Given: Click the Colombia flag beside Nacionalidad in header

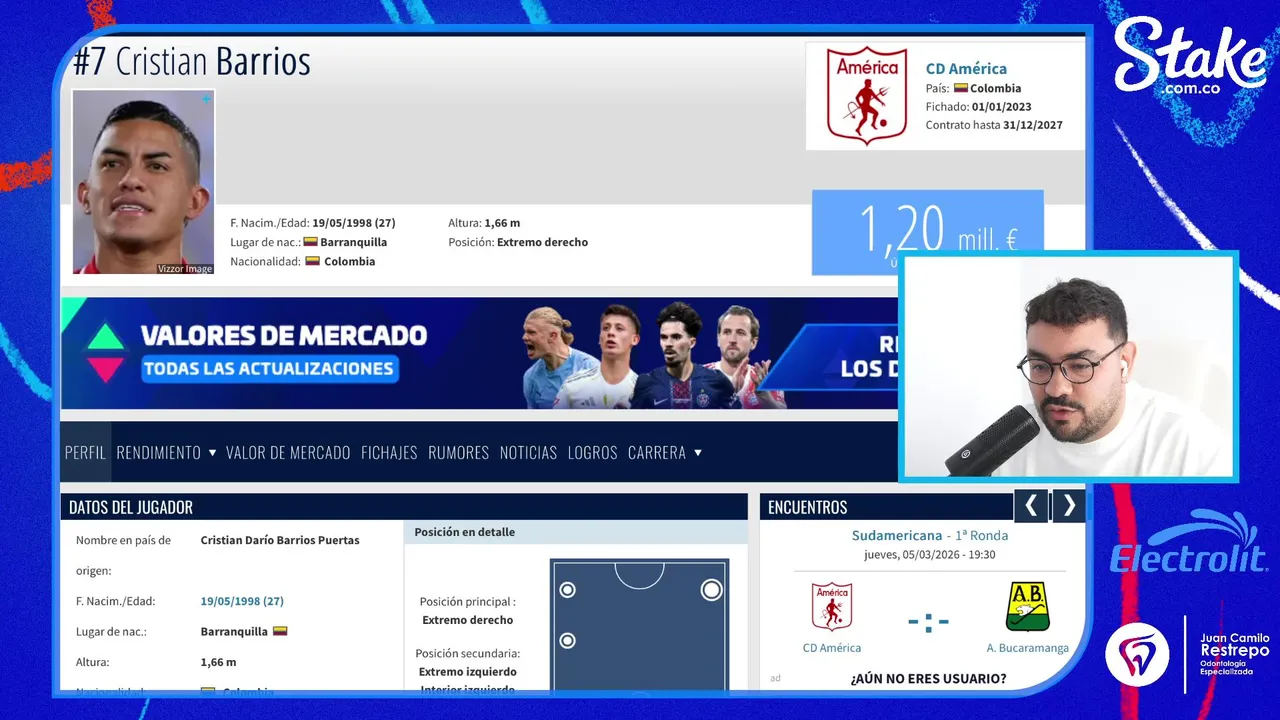Looking at the screenshot, I should 312,261.
